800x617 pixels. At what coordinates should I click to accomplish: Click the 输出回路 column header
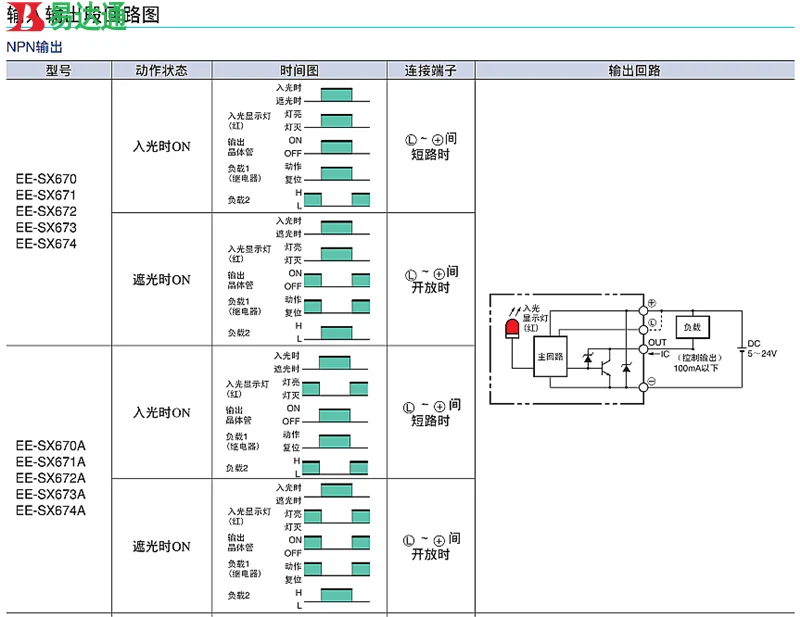(634, 70)
